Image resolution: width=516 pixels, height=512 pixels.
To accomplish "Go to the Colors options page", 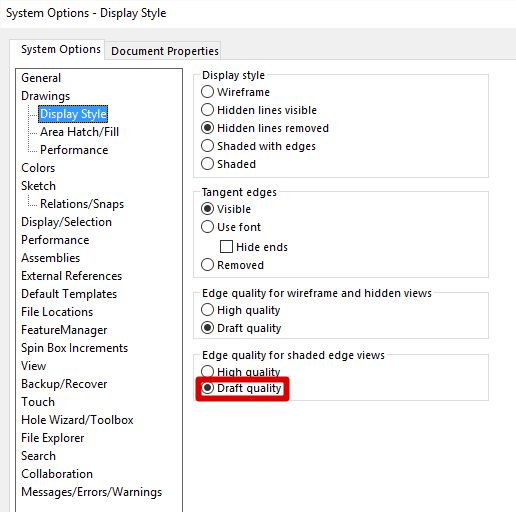I will pos(38,168).
